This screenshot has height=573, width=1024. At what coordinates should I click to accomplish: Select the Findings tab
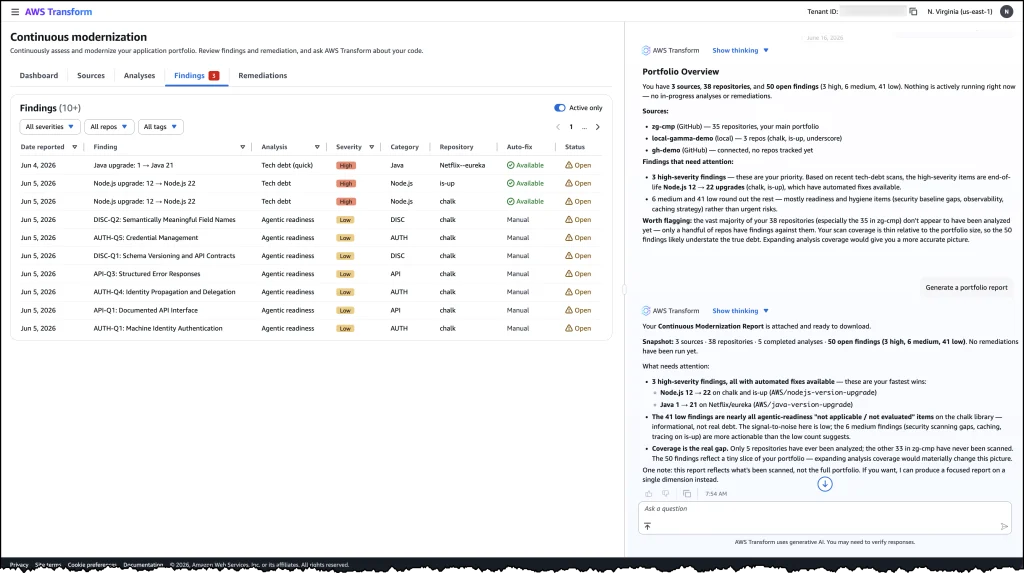(196, 76)
